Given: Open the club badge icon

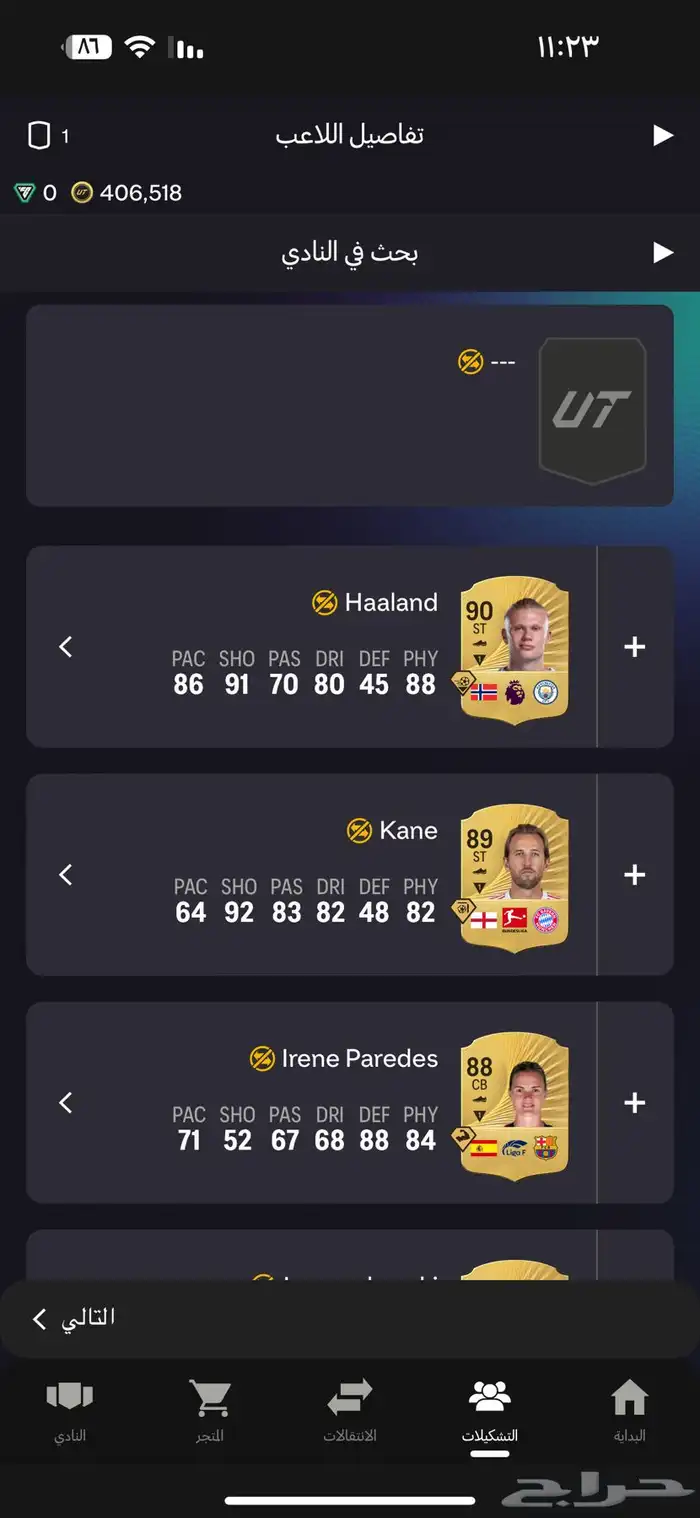Looking at the screenshot, I should (x=70, y=1398).
